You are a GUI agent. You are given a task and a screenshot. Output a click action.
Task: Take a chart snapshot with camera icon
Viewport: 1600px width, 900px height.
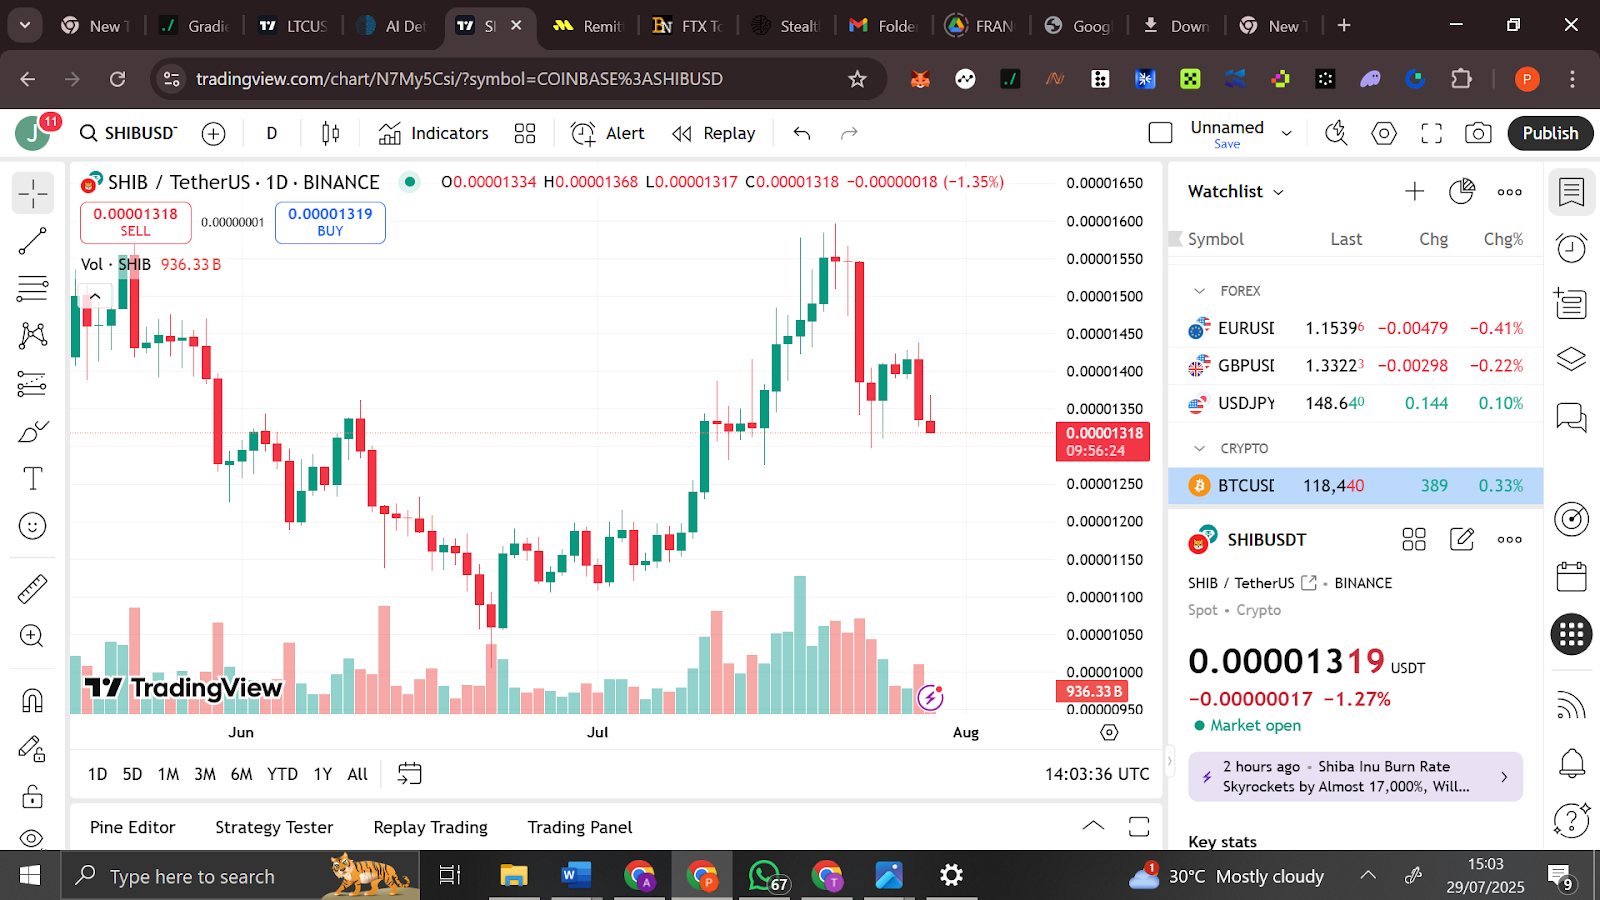pos(1478,133)
